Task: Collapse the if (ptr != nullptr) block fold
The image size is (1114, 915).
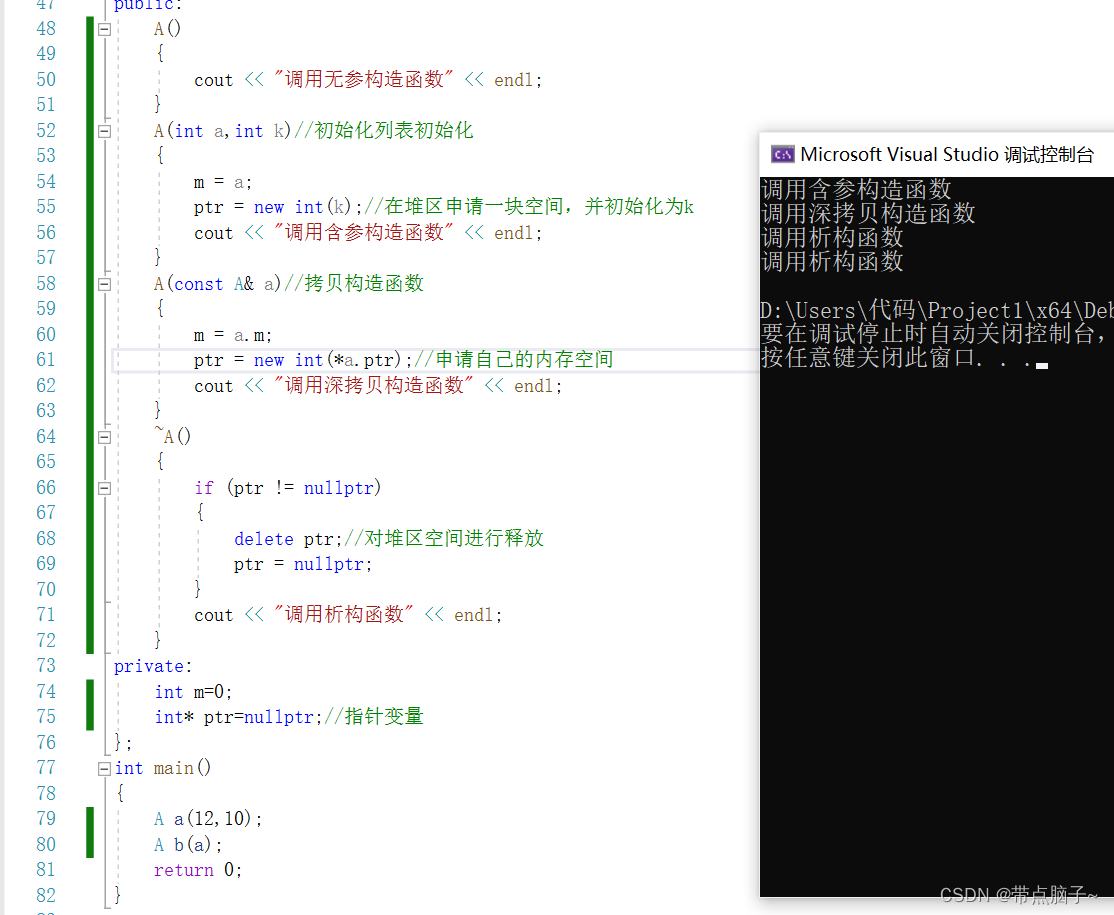Action: (x=104, y=488)
